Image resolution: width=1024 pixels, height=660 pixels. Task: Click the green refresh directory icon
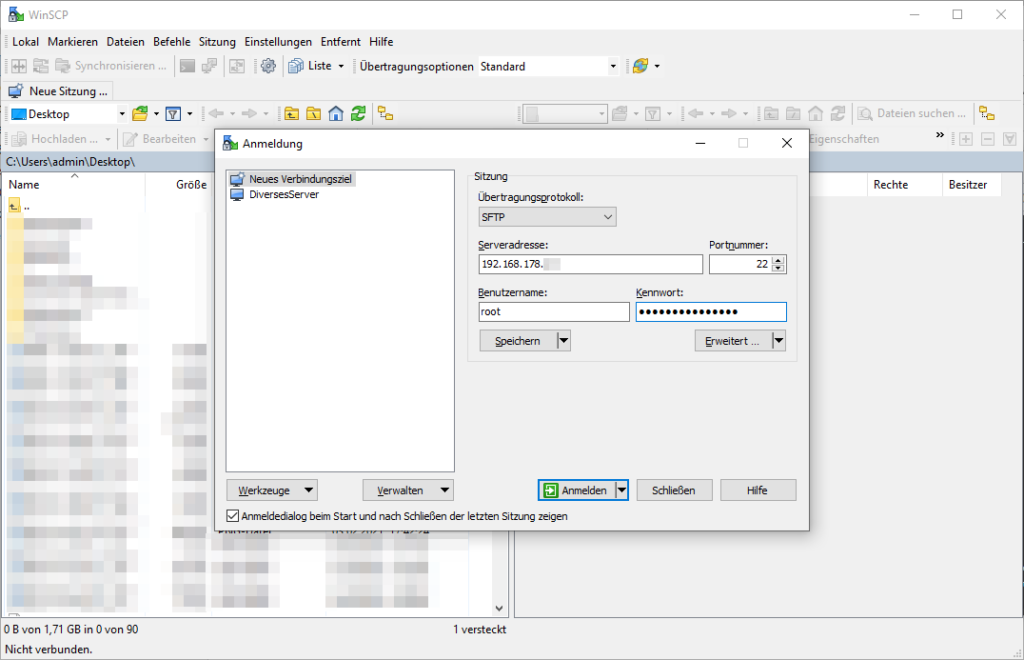[x=358, y=114]
